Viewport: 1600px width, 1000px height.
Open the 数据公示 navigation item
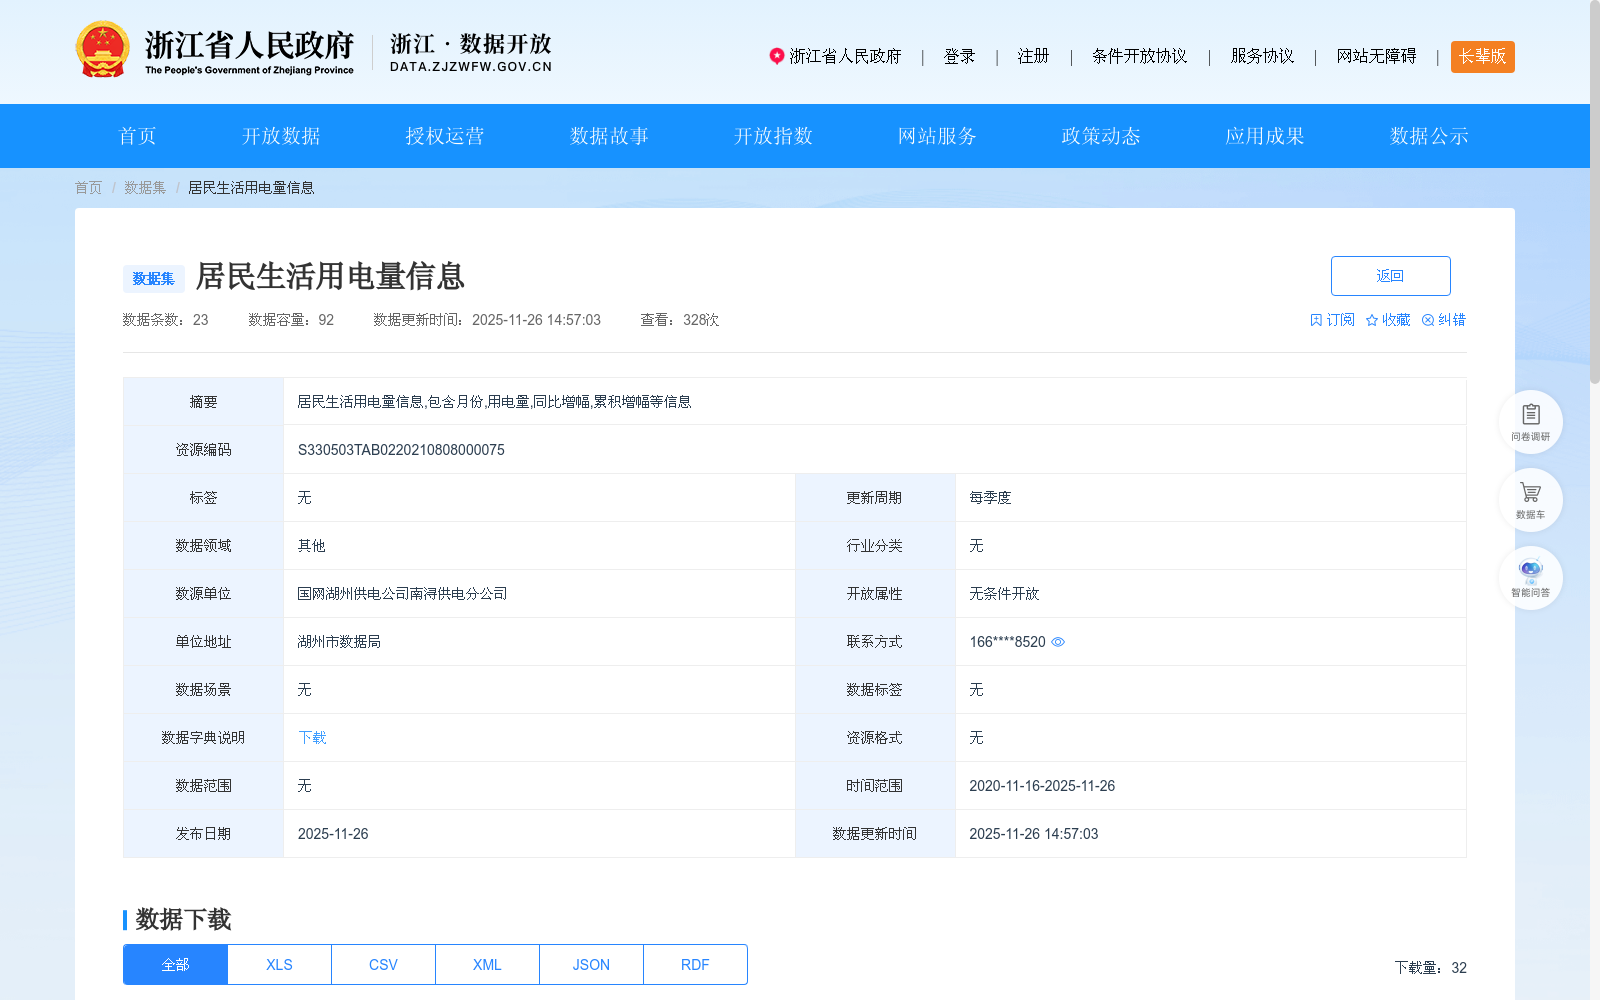click(x=1429, y=136)
